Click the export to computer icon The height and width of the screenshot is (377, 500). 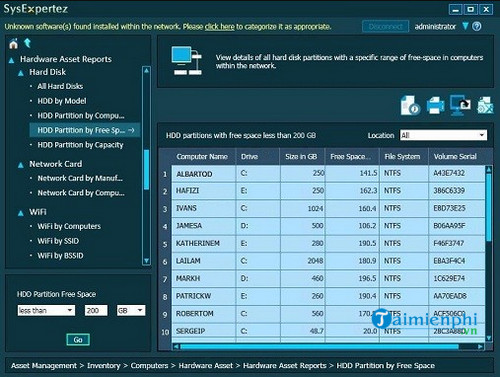pos(460,105)
